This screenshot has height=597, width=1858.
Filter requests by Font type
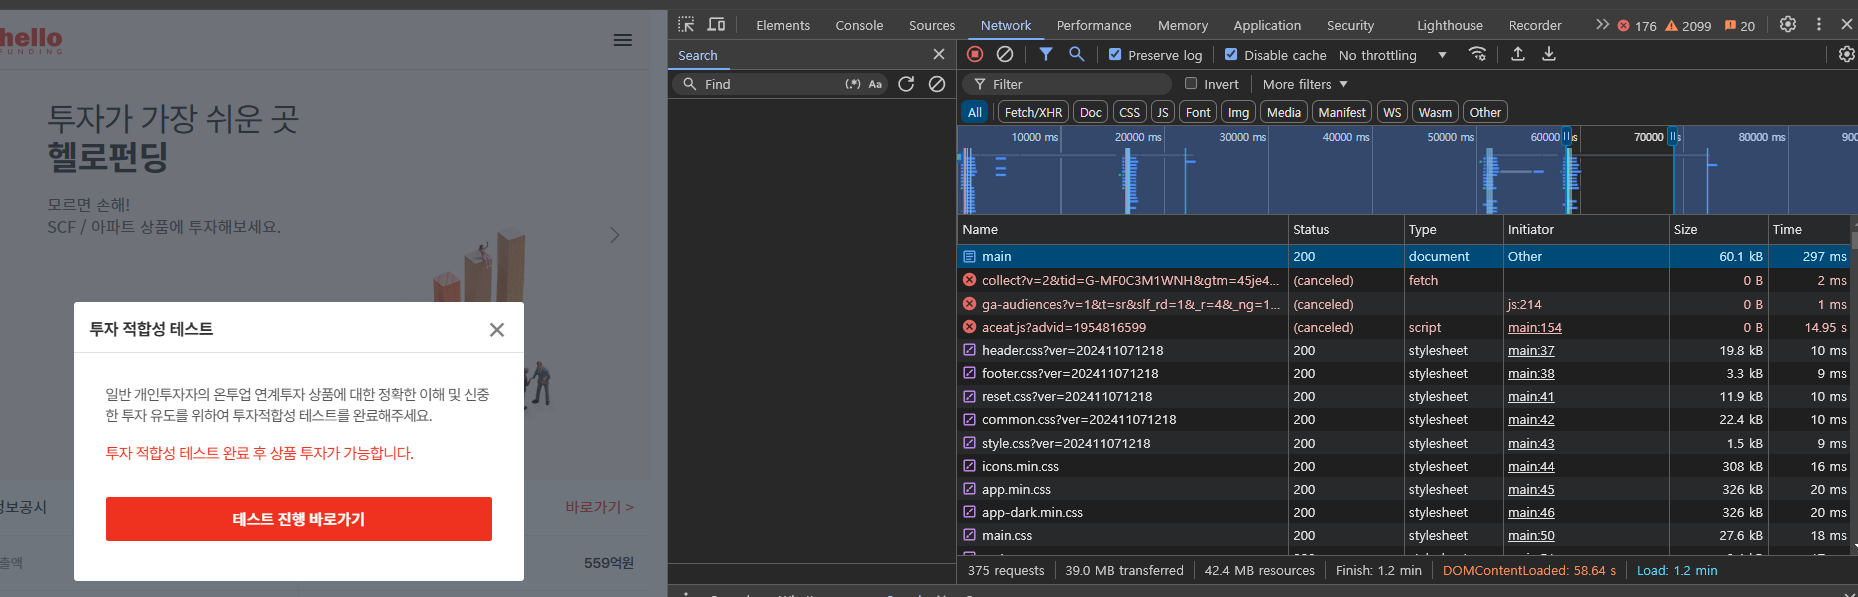(x=1198, y=112)
